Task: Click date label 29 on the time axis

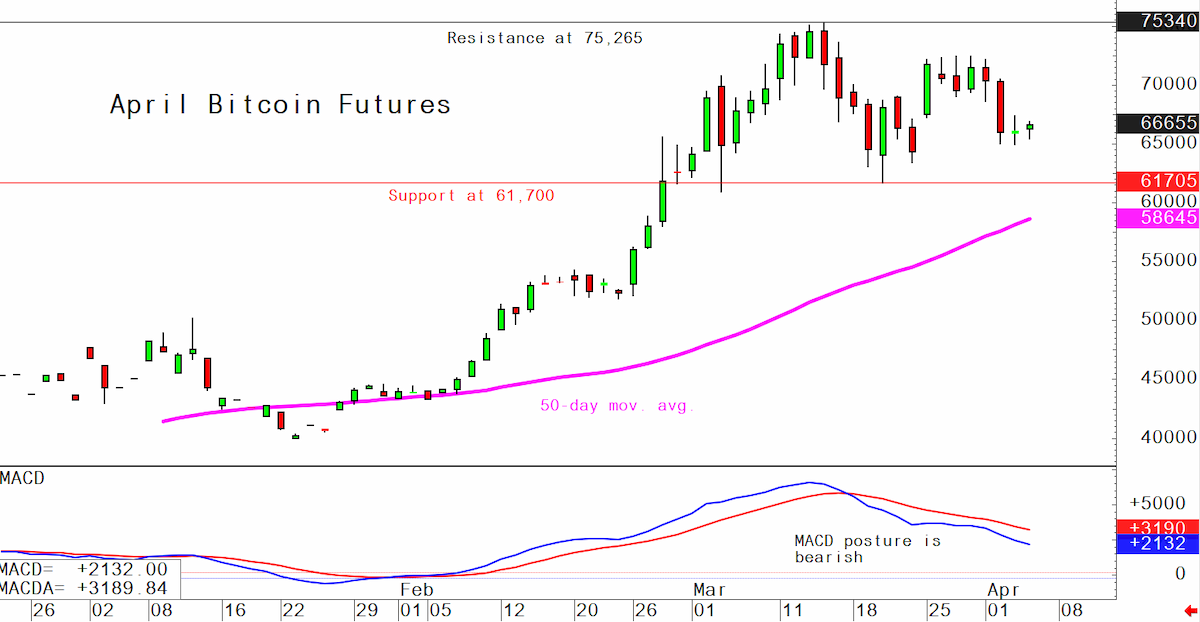Action: 367,609
